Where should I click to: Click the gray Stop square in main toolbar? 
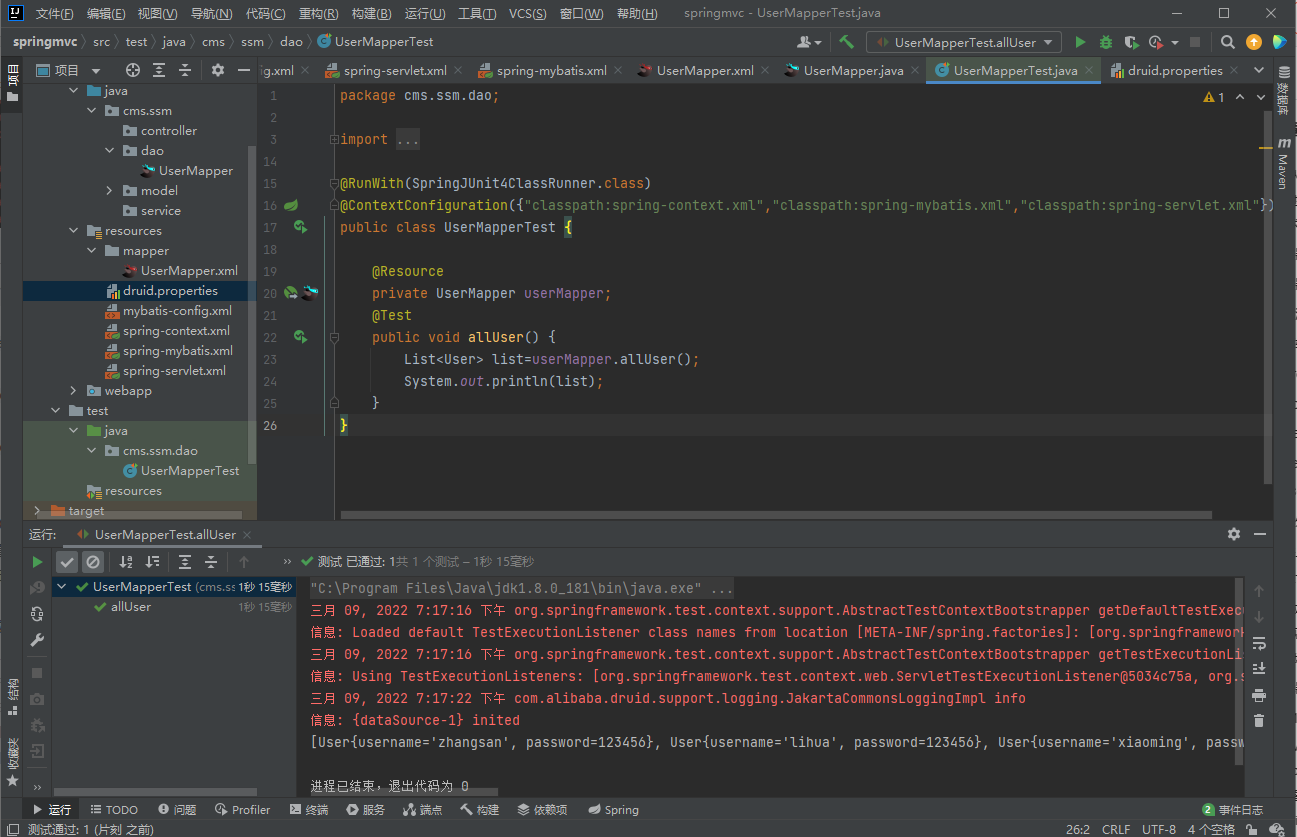click(1195, 42)
